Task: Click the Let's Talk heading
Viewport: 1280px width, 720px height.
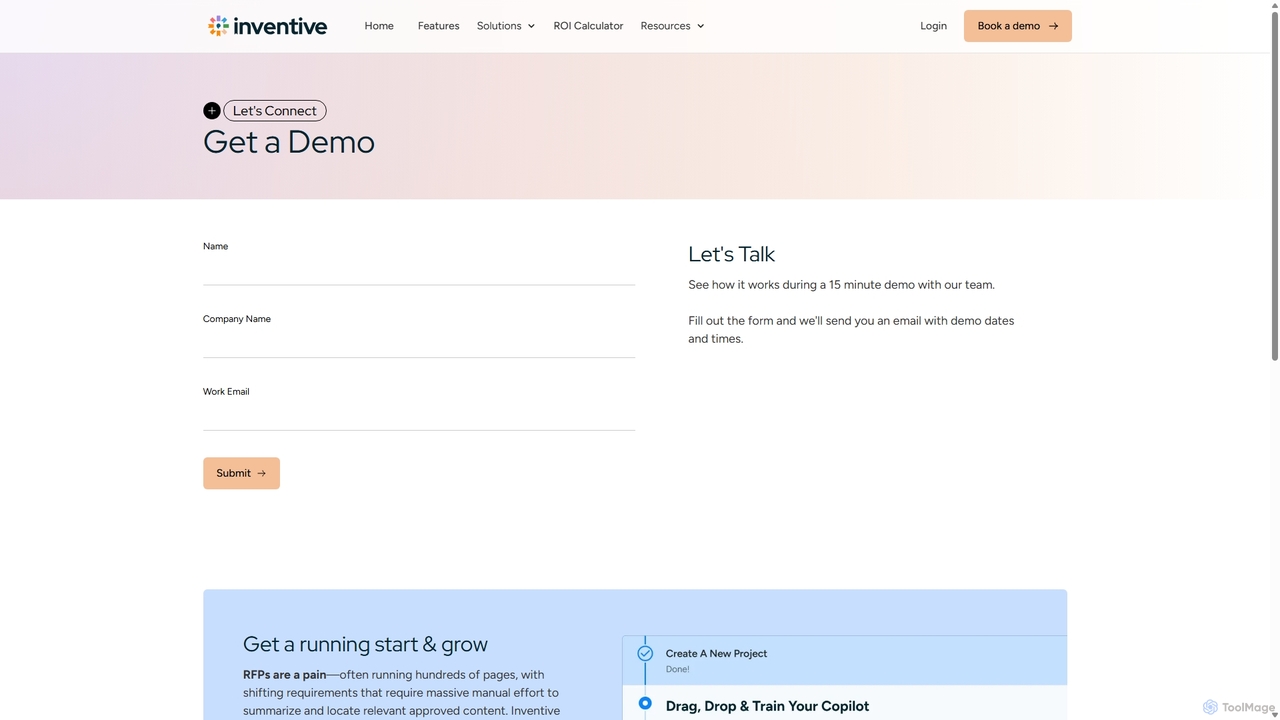Action: [731, 254]
